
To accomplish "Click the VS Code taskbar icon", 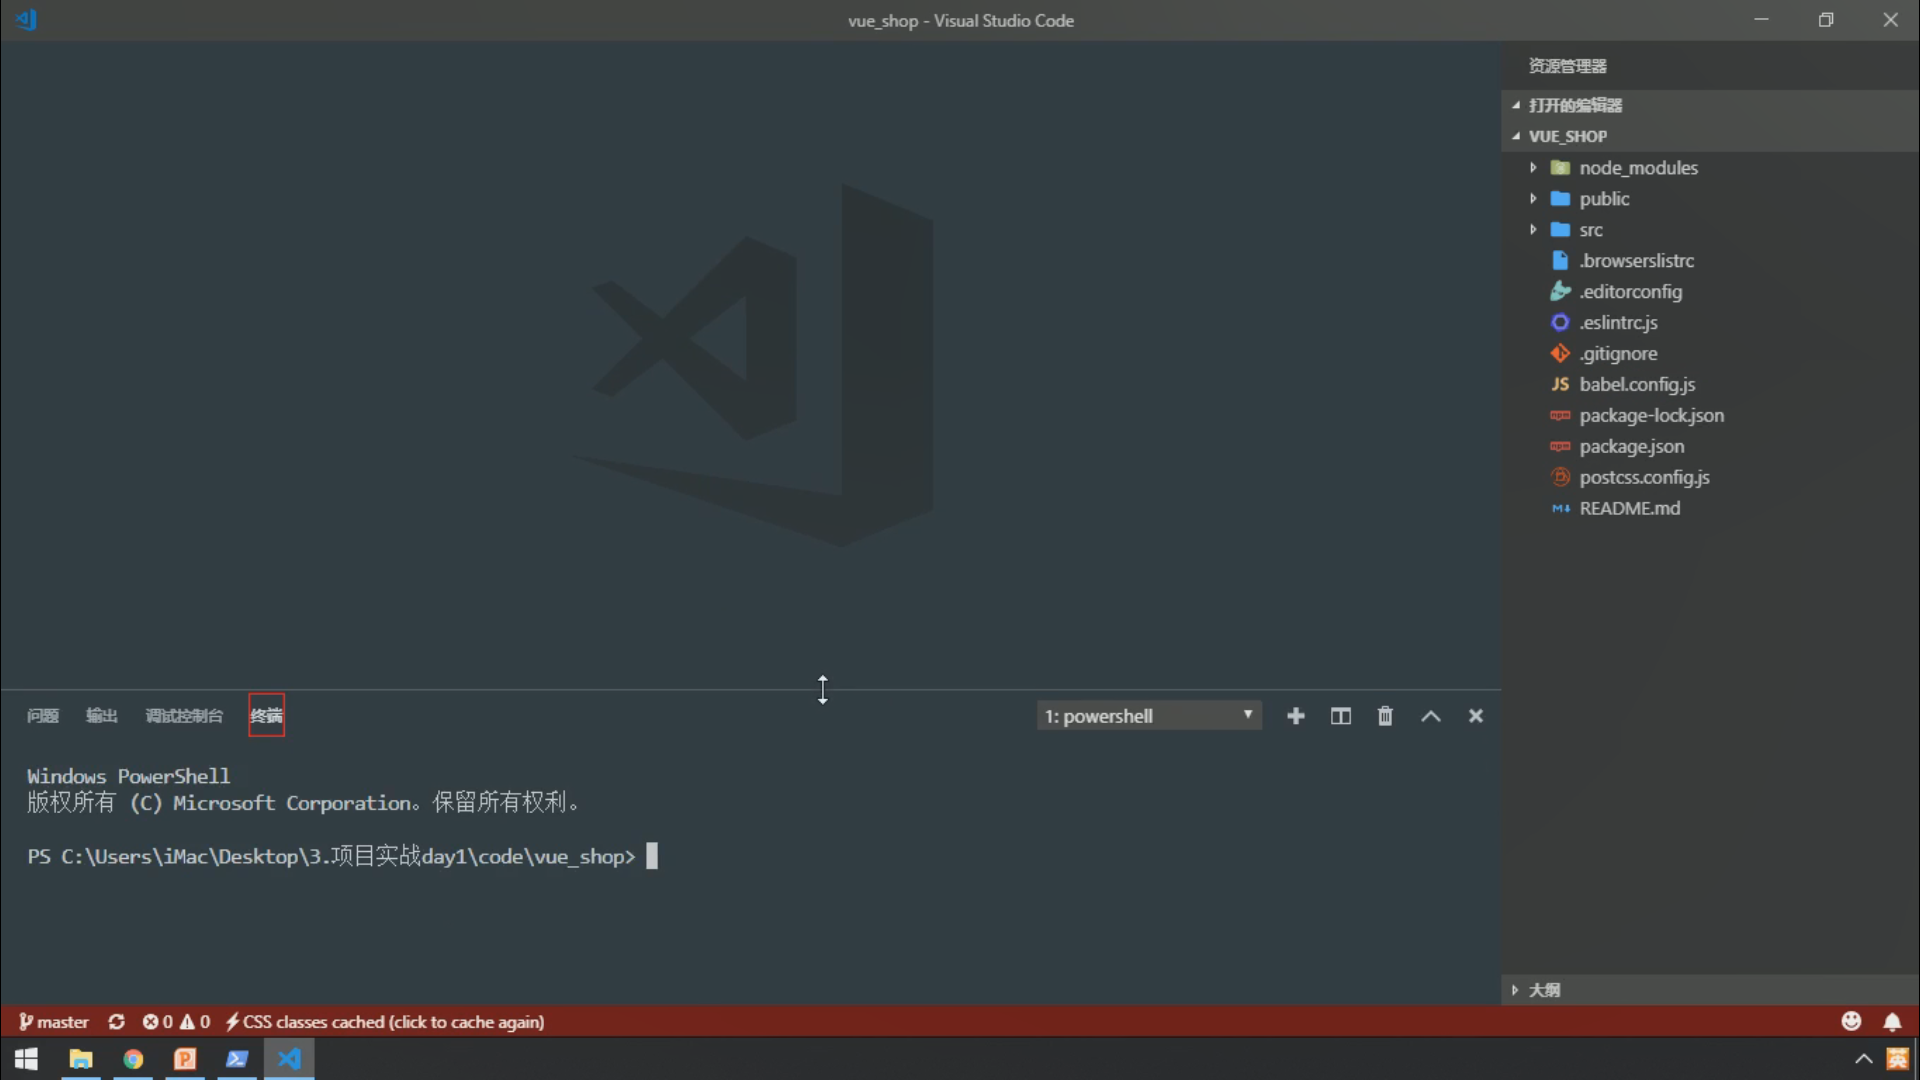I will [289, 1059].
